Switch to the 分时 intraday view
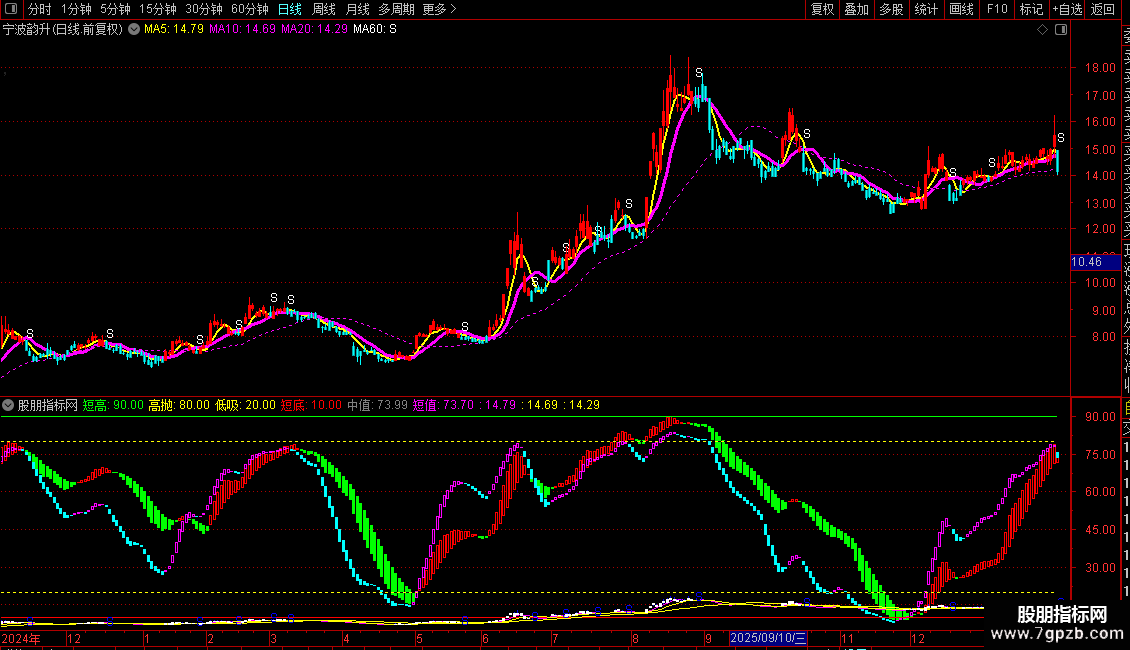 [x=39, y=9]
